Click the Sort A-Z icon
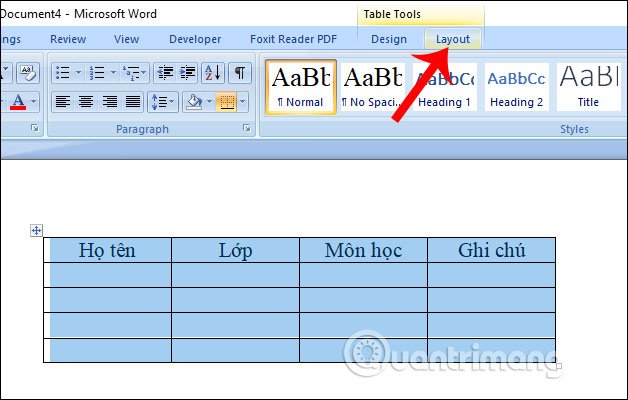Image resolution: width=628 pixels, height=400 pixels. (213, 73)
